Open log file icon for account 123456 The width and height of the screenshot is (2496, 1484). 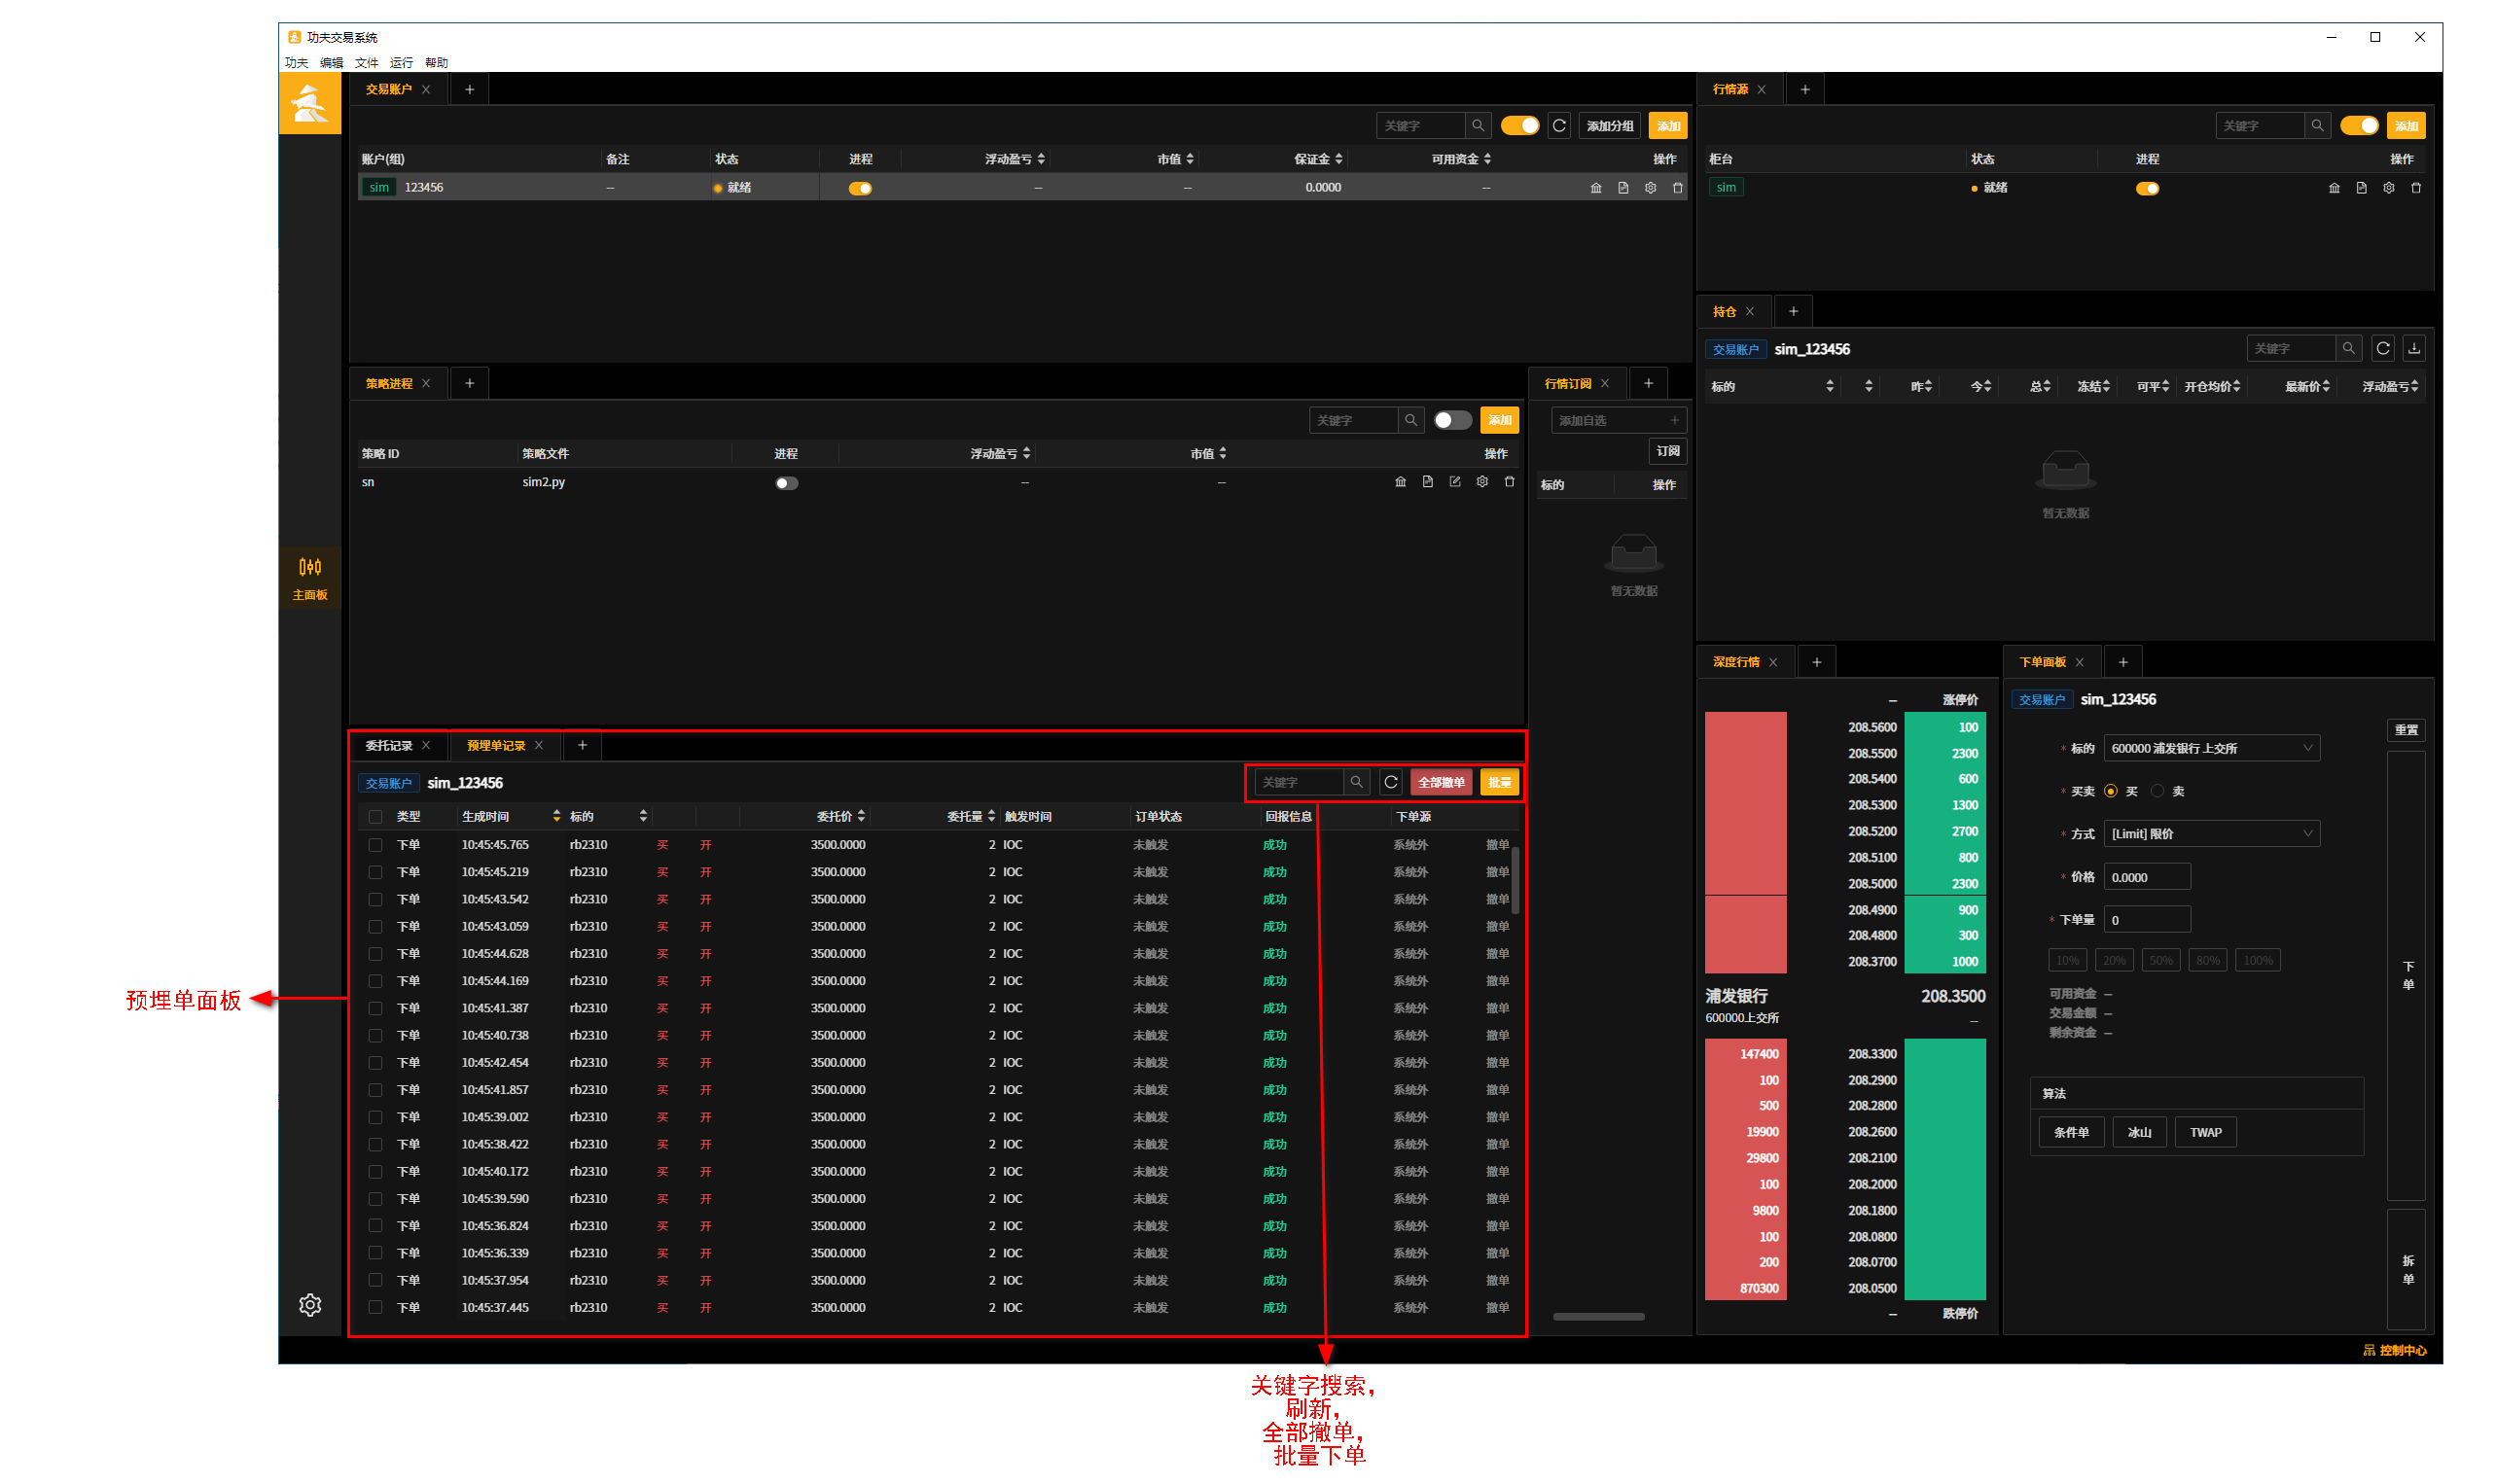[1623, 188]
